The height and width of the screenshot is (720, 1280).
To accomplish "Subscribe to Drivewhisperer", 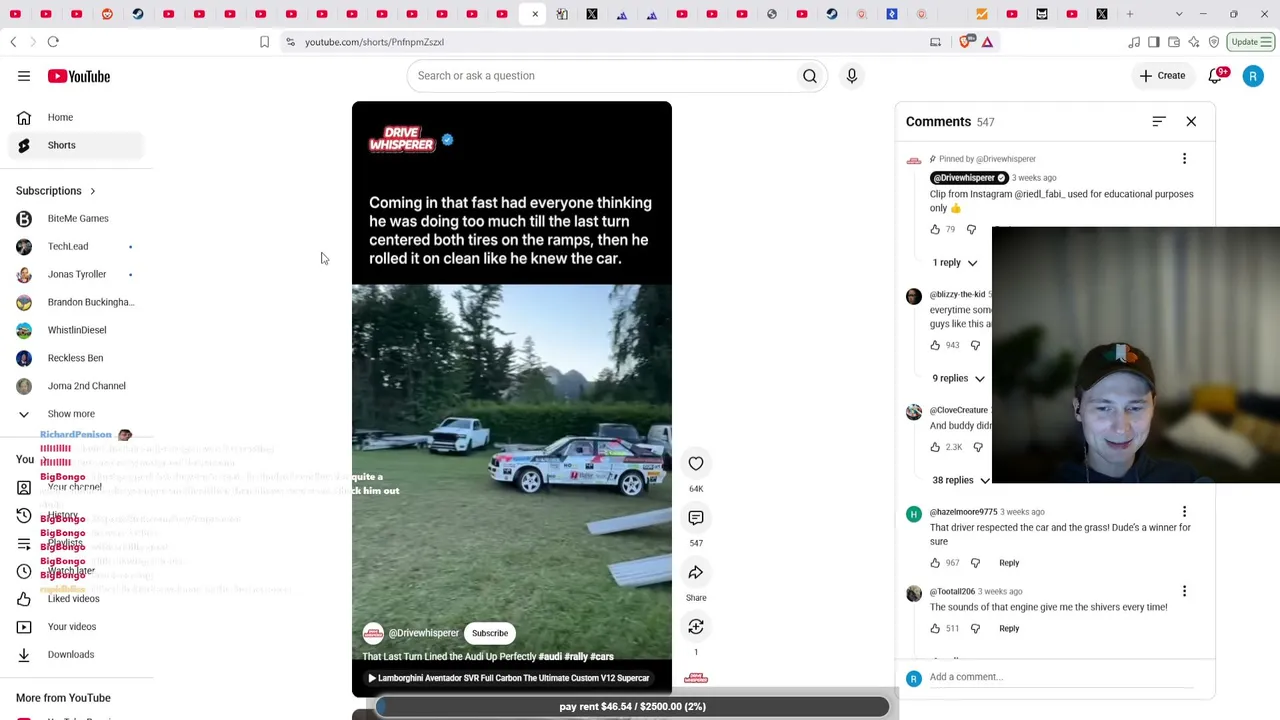I will [x=490, y=633].
